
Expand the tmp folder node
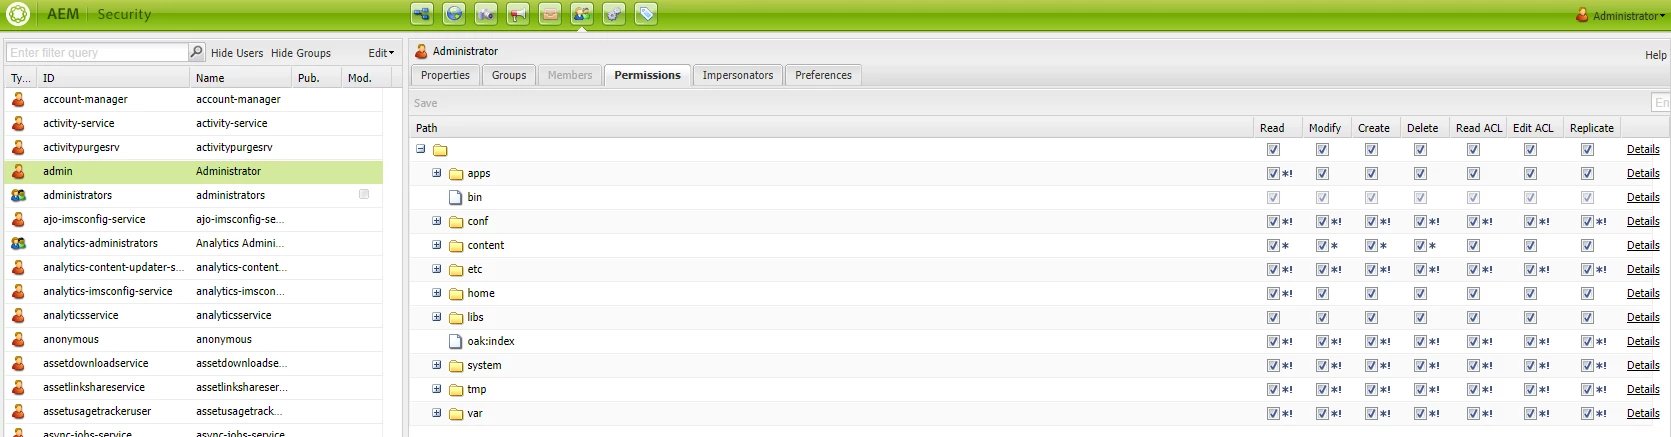437,389
